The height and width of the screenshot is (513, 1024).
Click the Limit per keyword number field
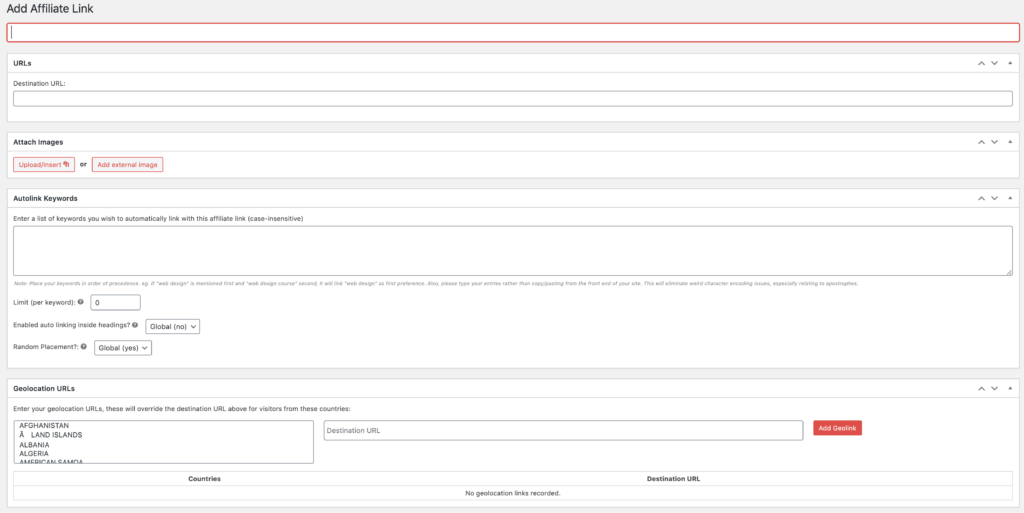(115, 303)
